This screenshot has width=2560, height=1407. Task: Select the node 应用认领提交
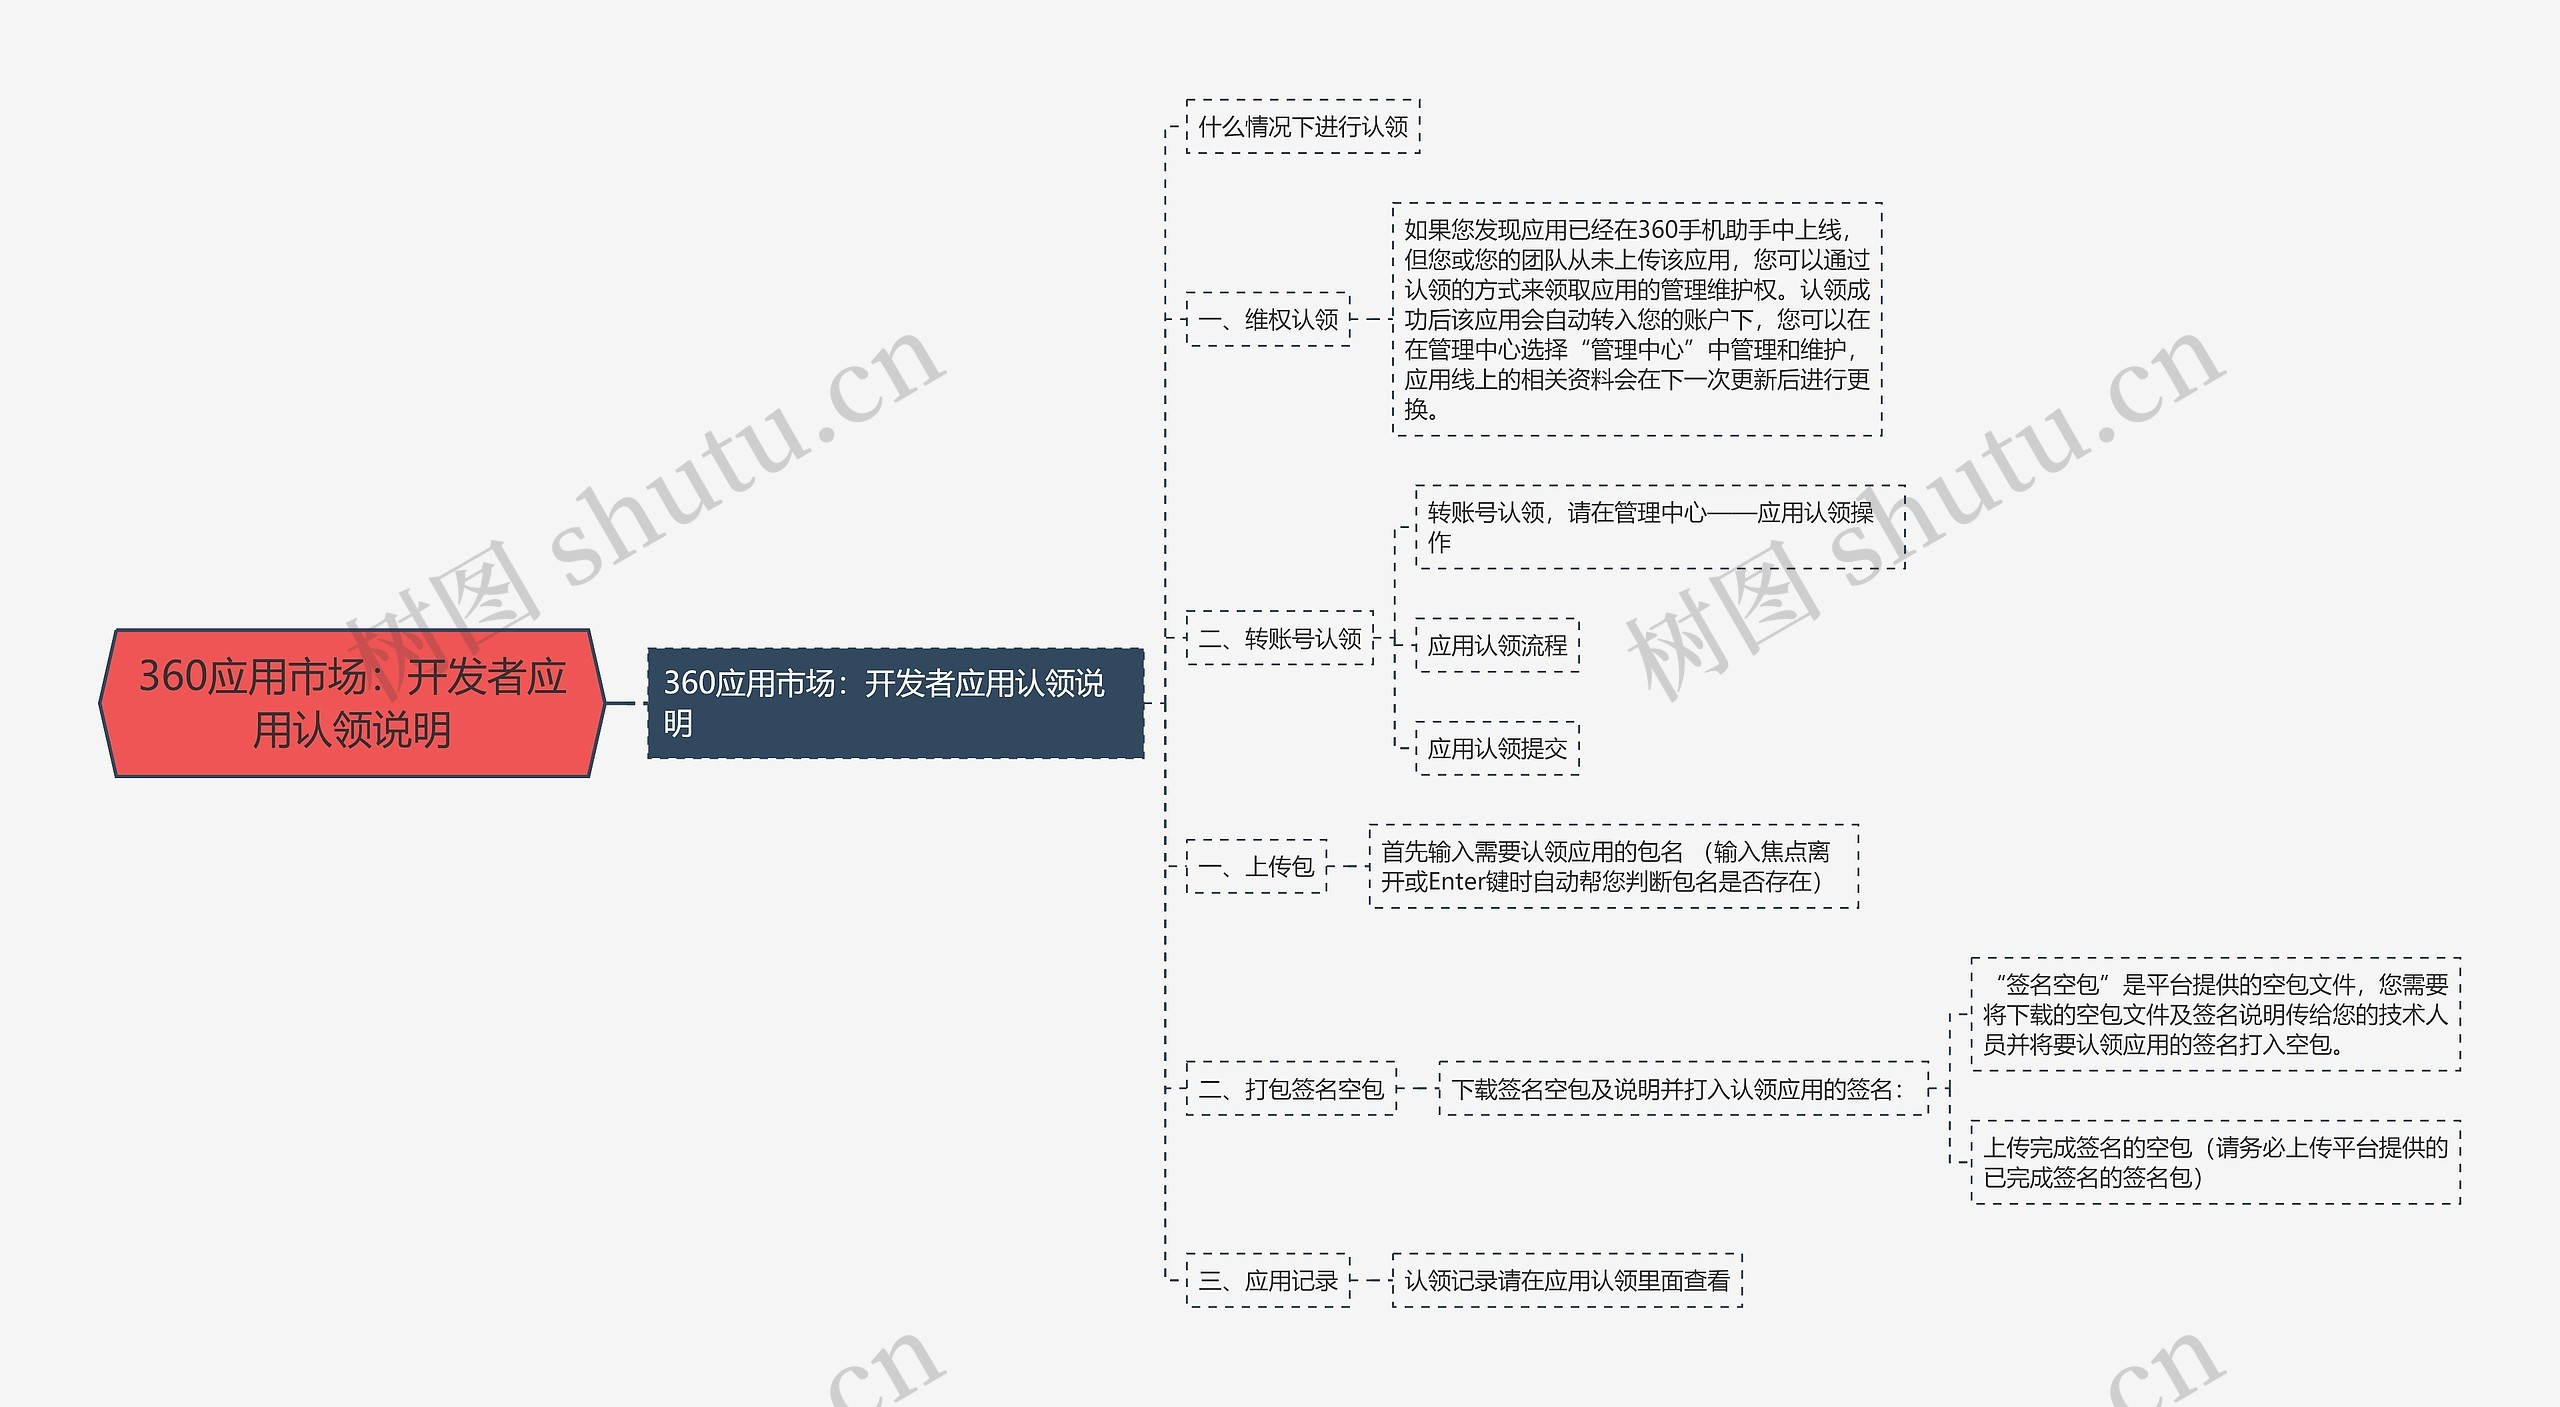pos(1497,748)
